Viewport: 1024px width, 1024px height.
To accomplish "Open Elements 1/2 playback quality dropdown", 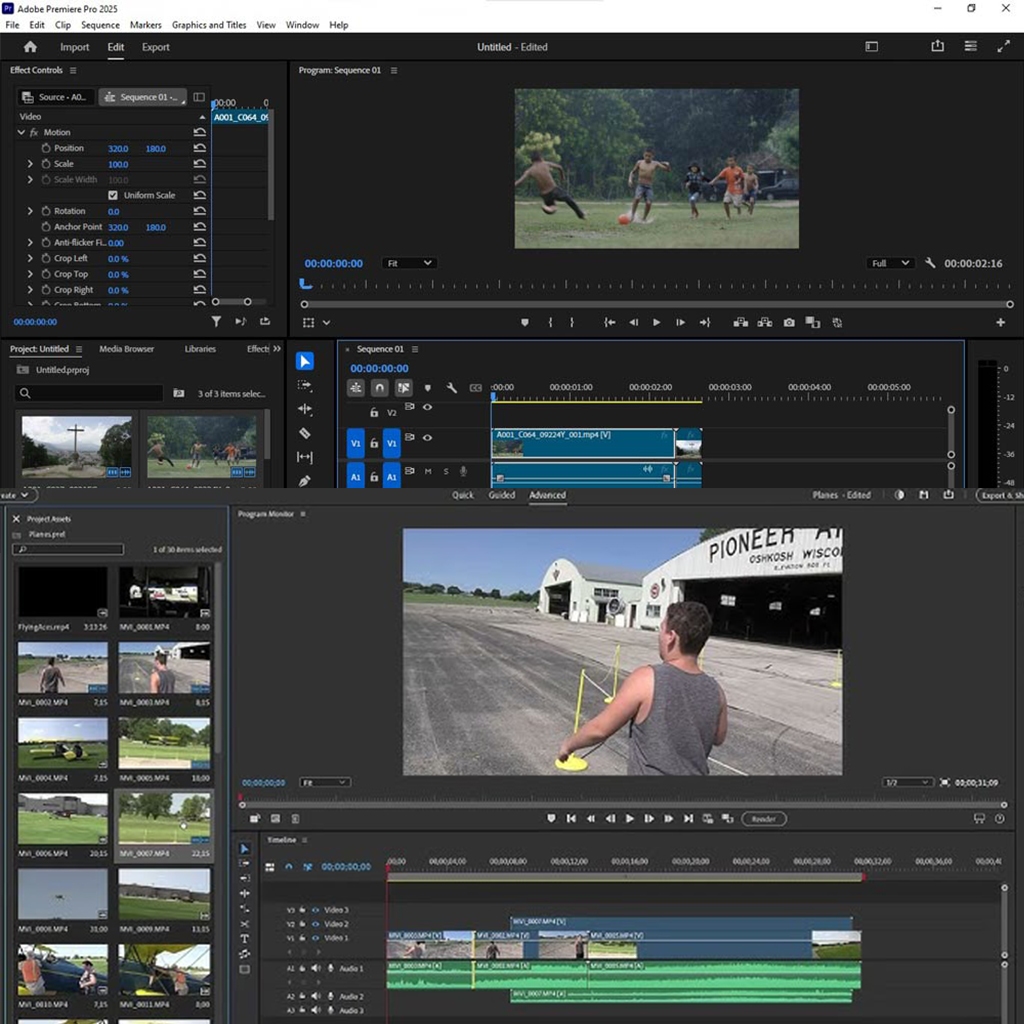I will point(906,782).
